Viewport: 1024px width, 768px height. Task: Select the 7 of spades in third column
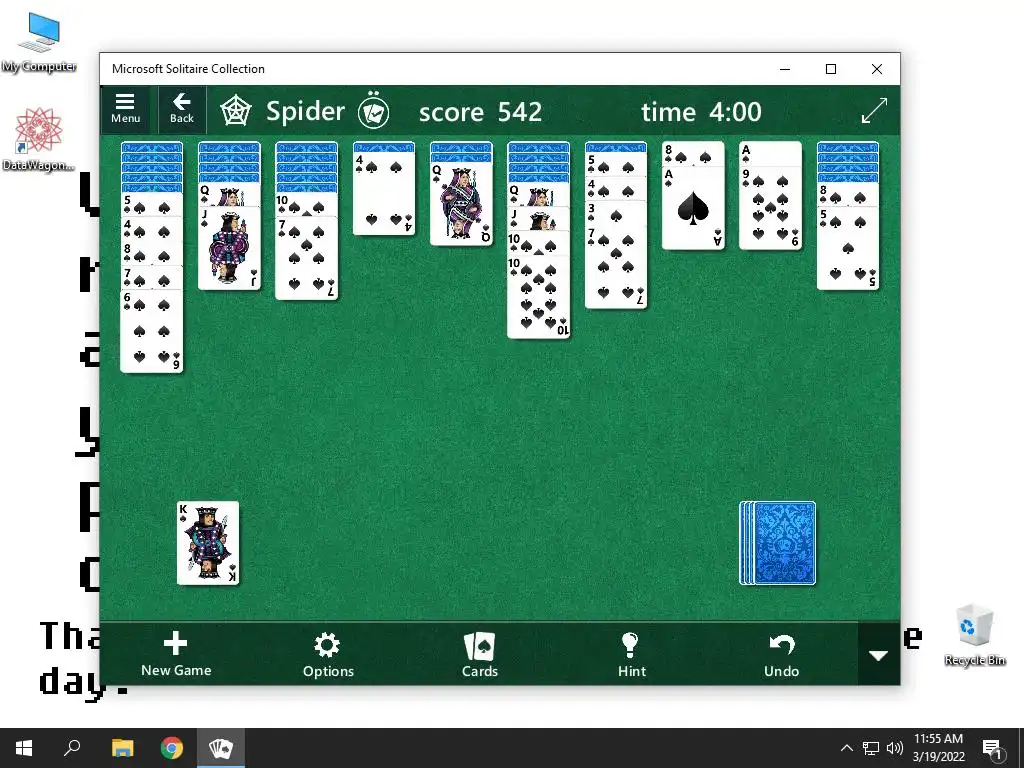pos(306,259)
